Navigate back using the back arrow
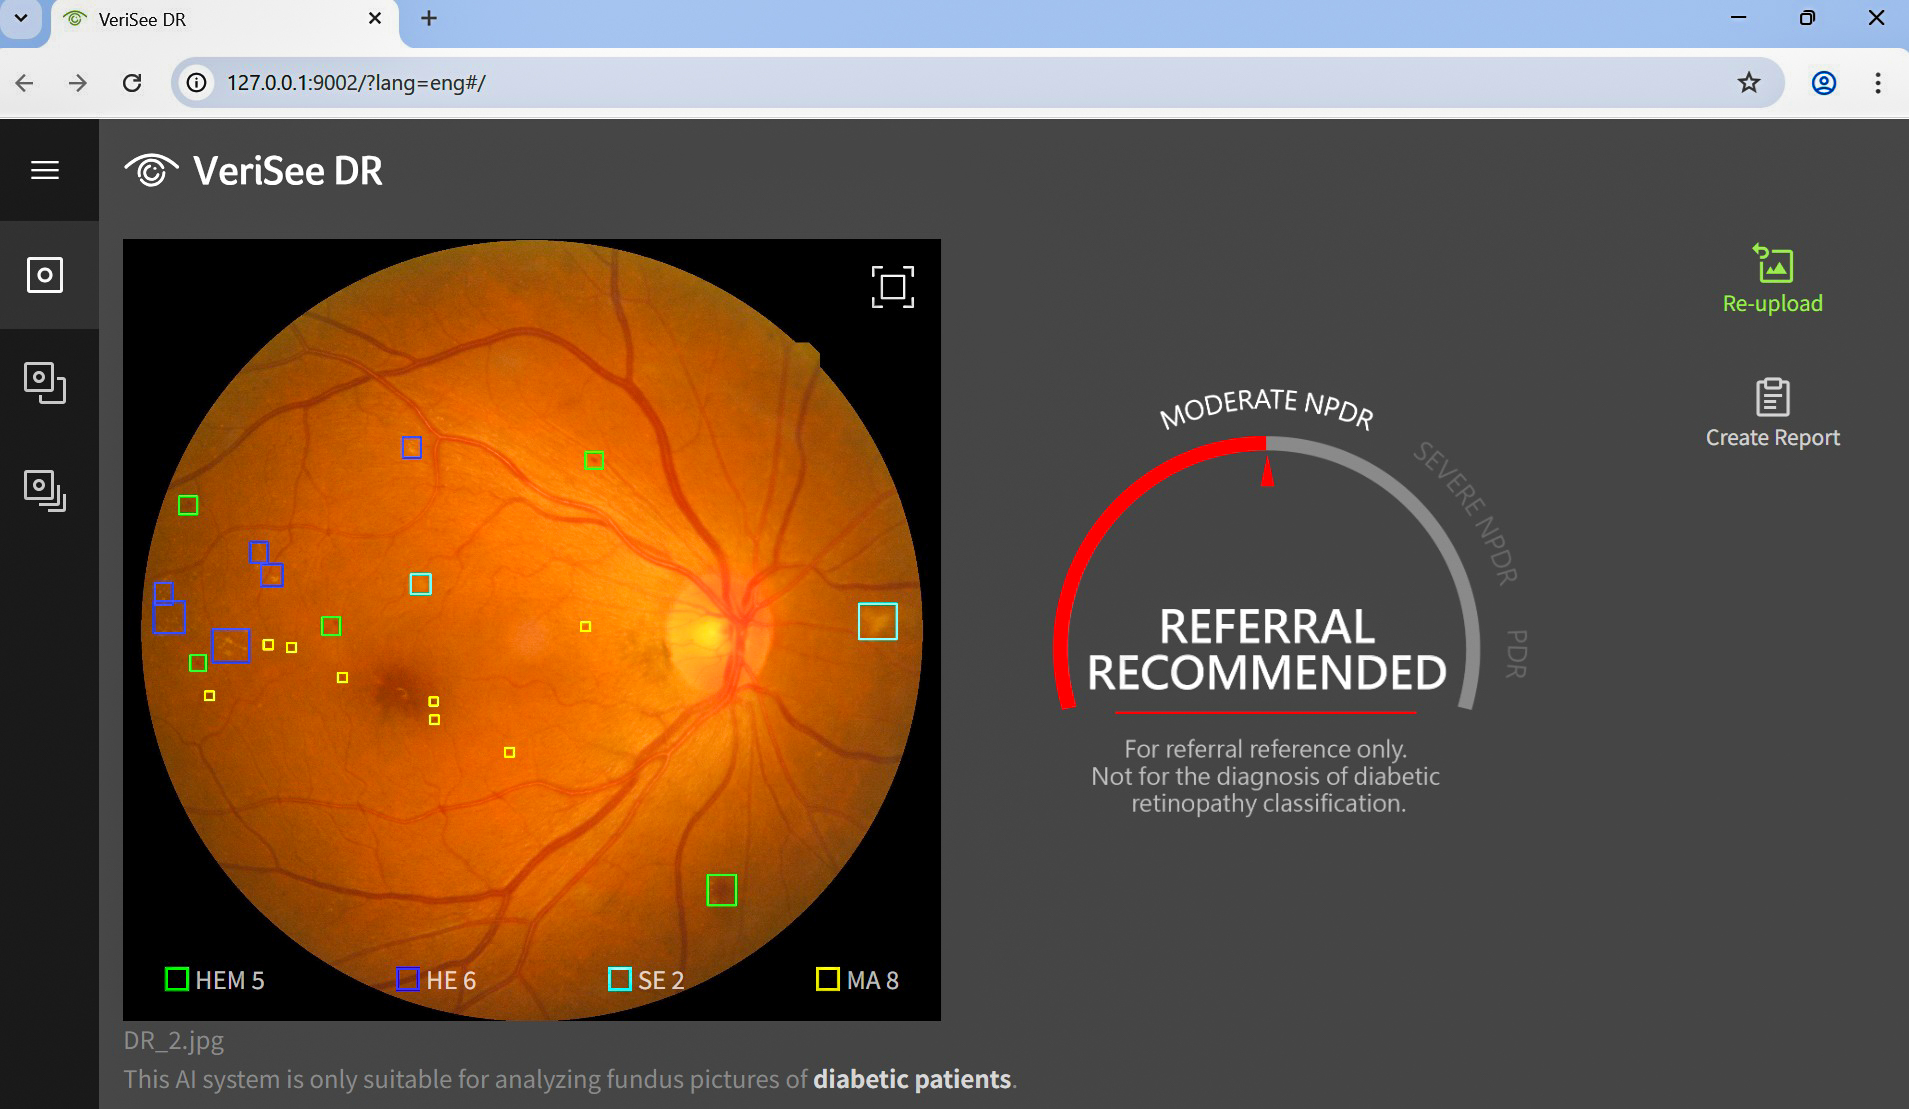 tap(24, 83)
